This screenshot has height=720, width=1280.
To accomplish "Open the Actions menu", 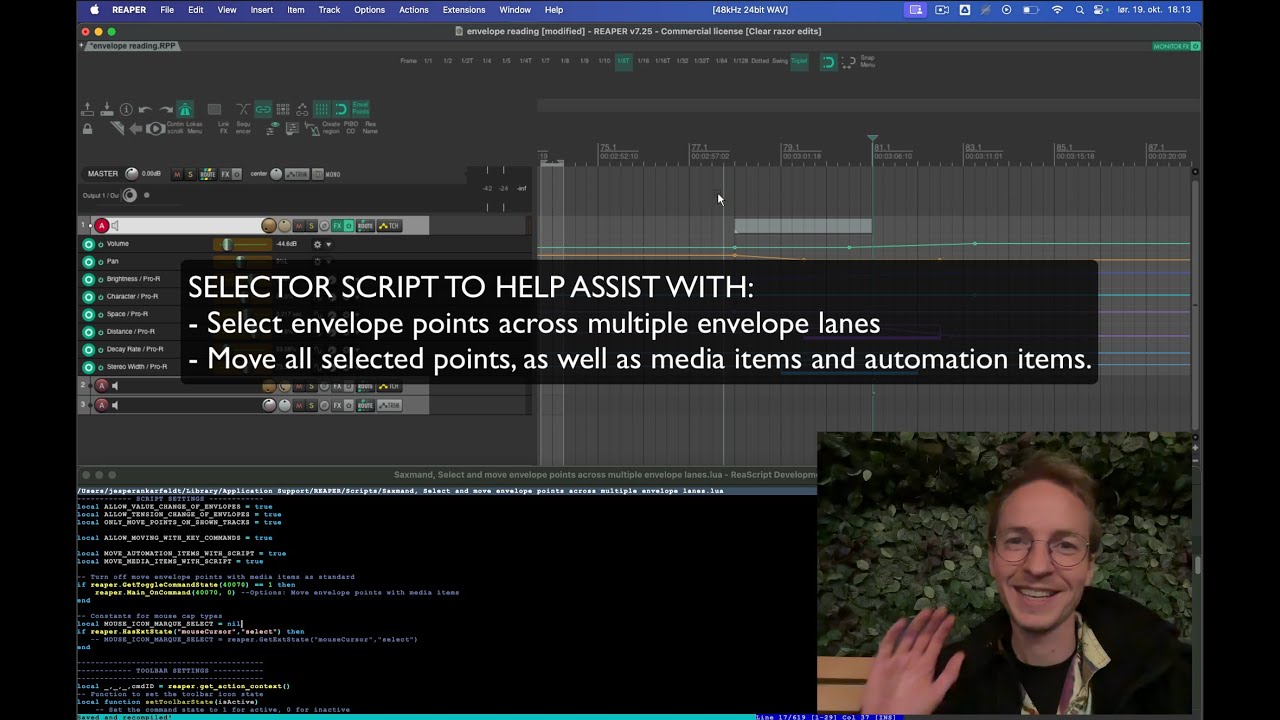I will pos(413,10).
